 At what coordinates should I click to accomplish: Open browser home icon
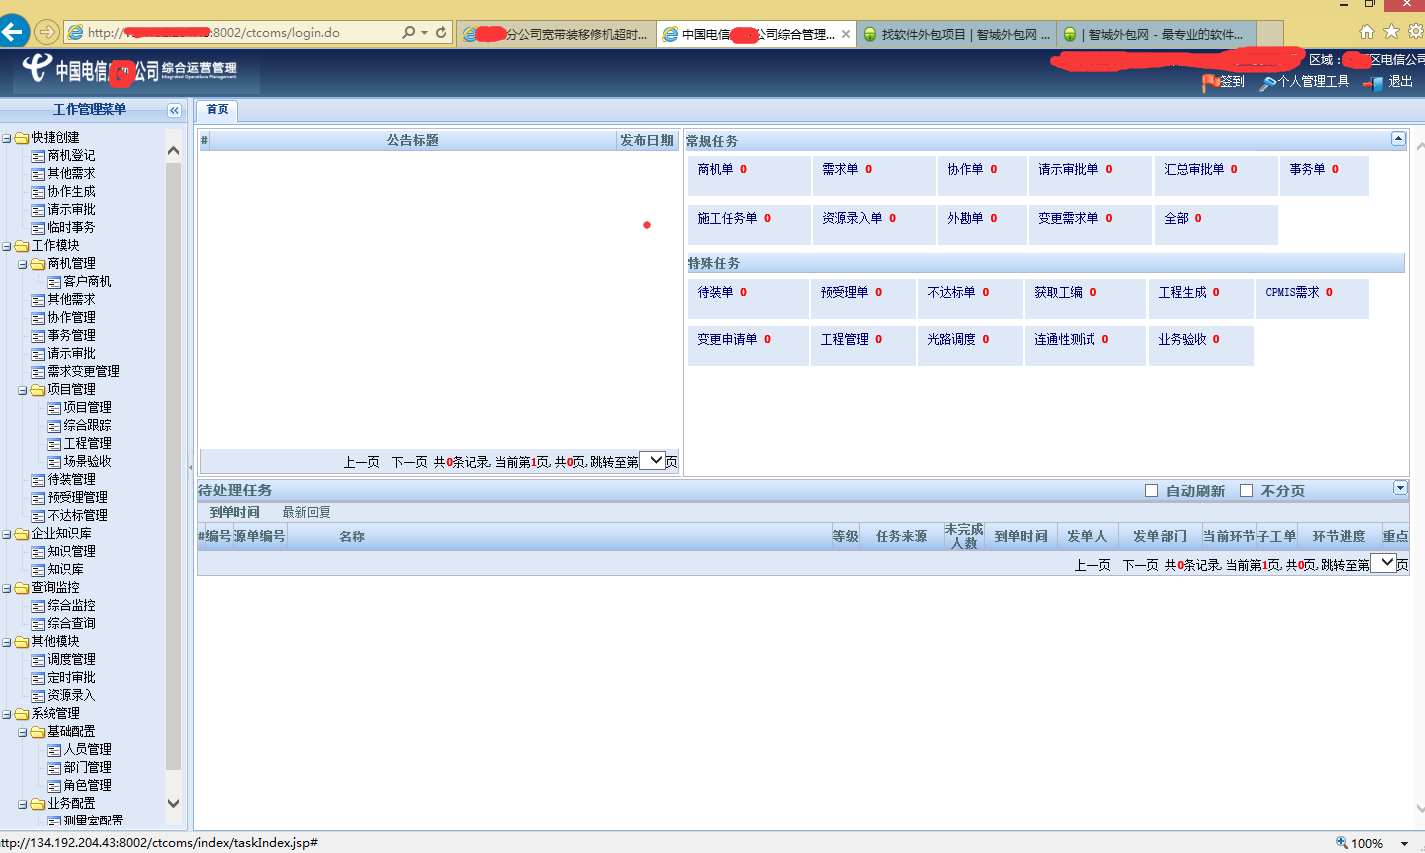[x=1366, y=32]
